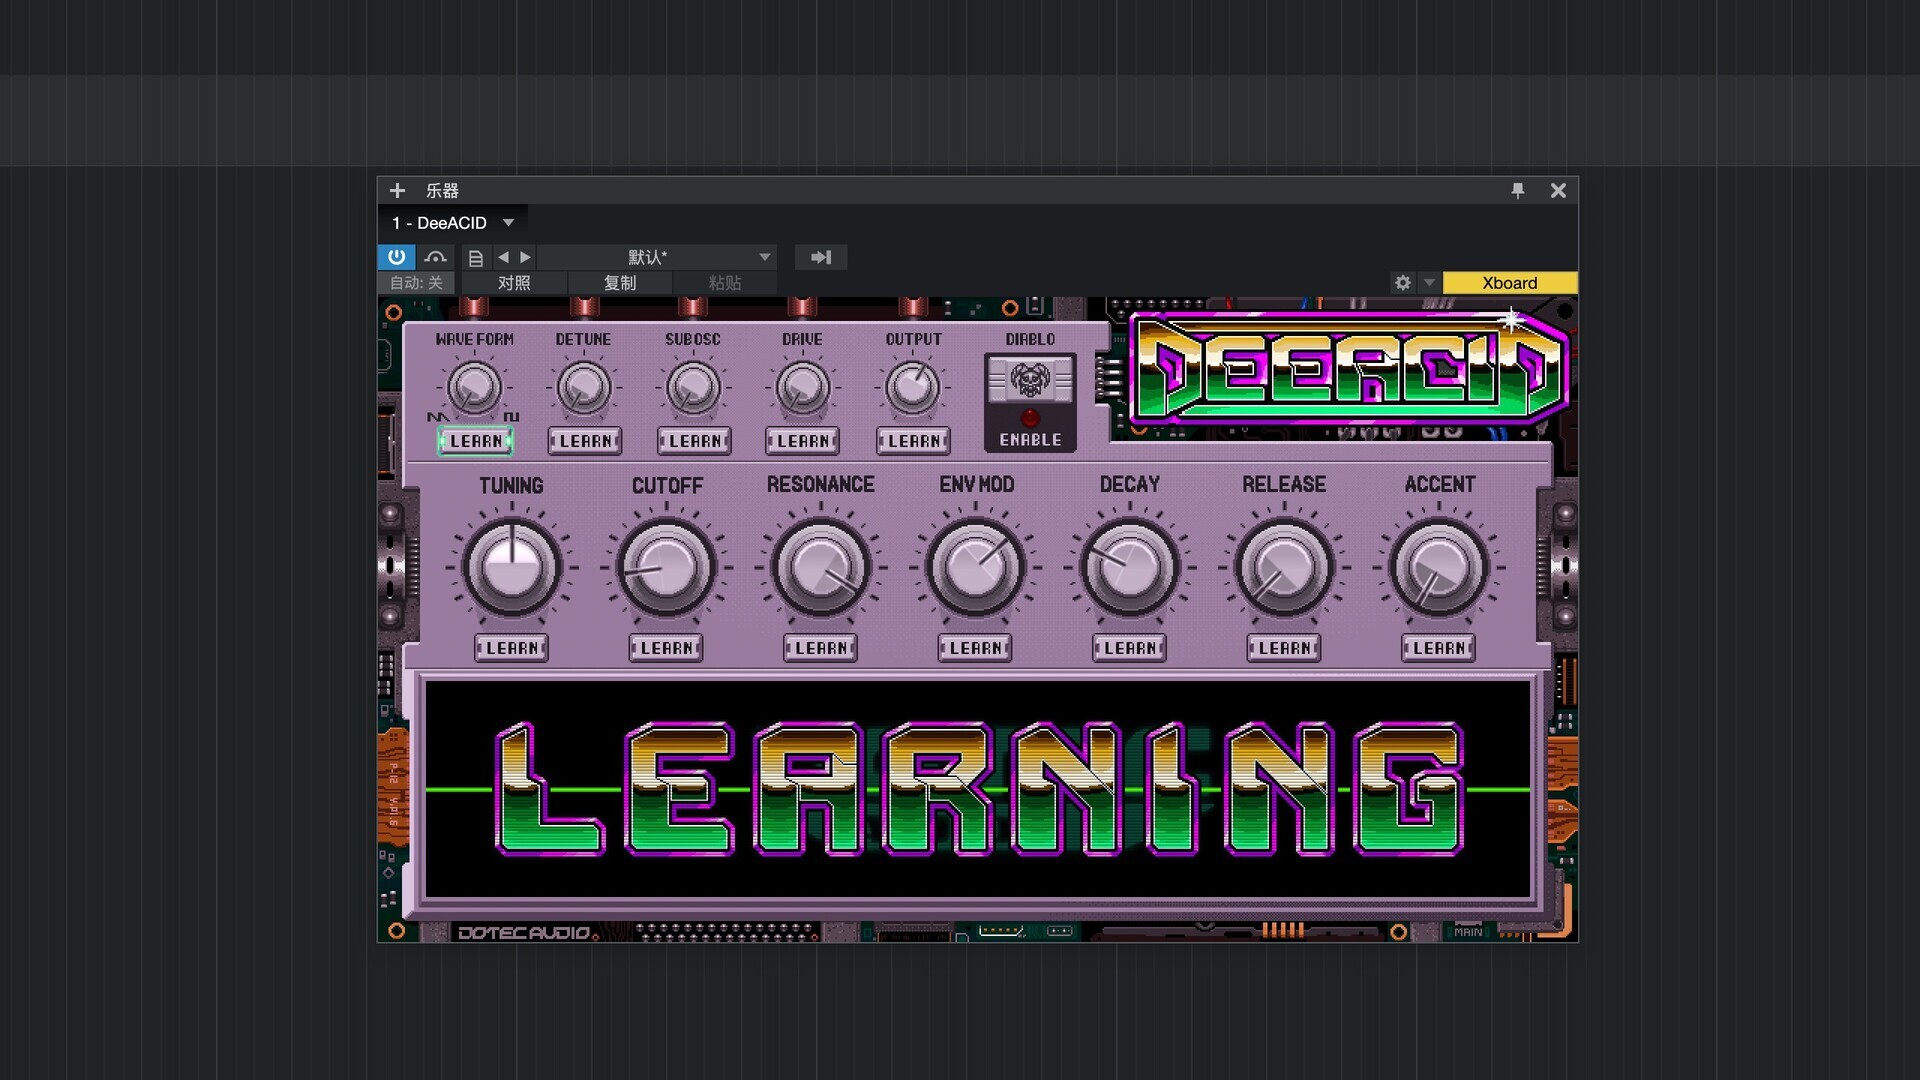Toggle the LEARN button under TUNING
Viewport: 1920px width, 1080px height.
(512, 648)
